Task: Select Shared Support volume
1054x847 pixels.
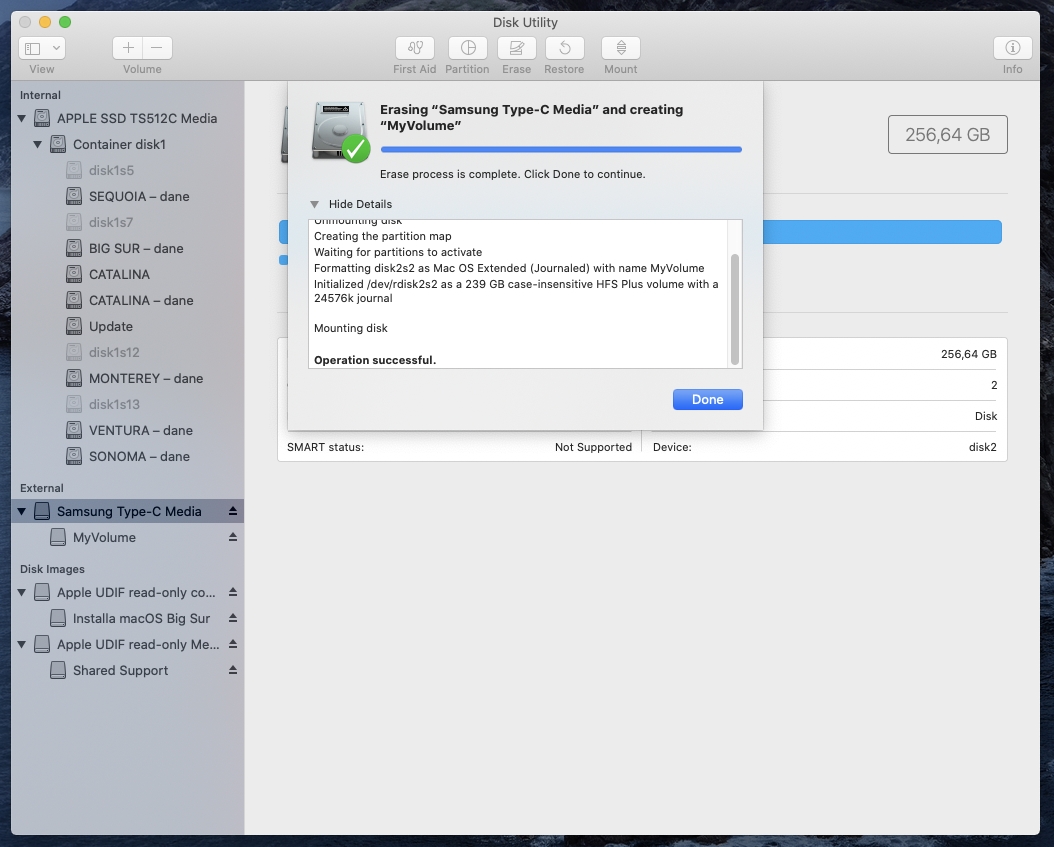Action: (128, 670)
